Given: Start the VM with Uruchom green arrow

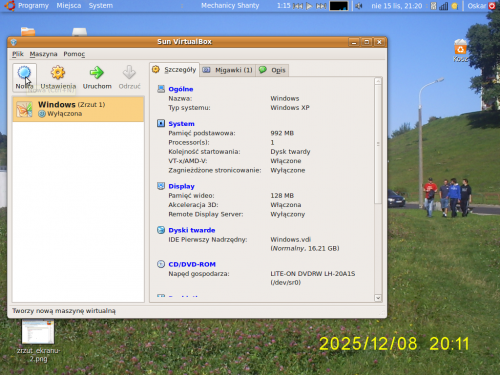Looking at the screenshot, I should click(97, 72).
